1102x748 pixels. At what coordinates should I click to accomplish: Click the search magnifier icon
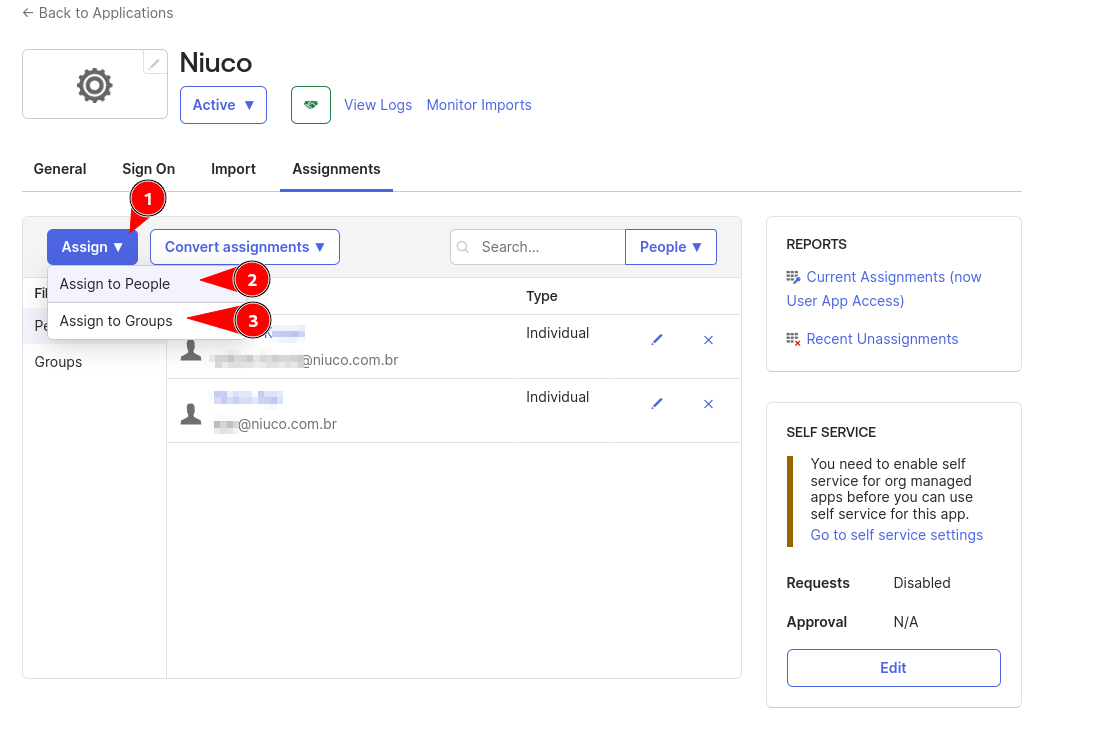coord(463,247)
